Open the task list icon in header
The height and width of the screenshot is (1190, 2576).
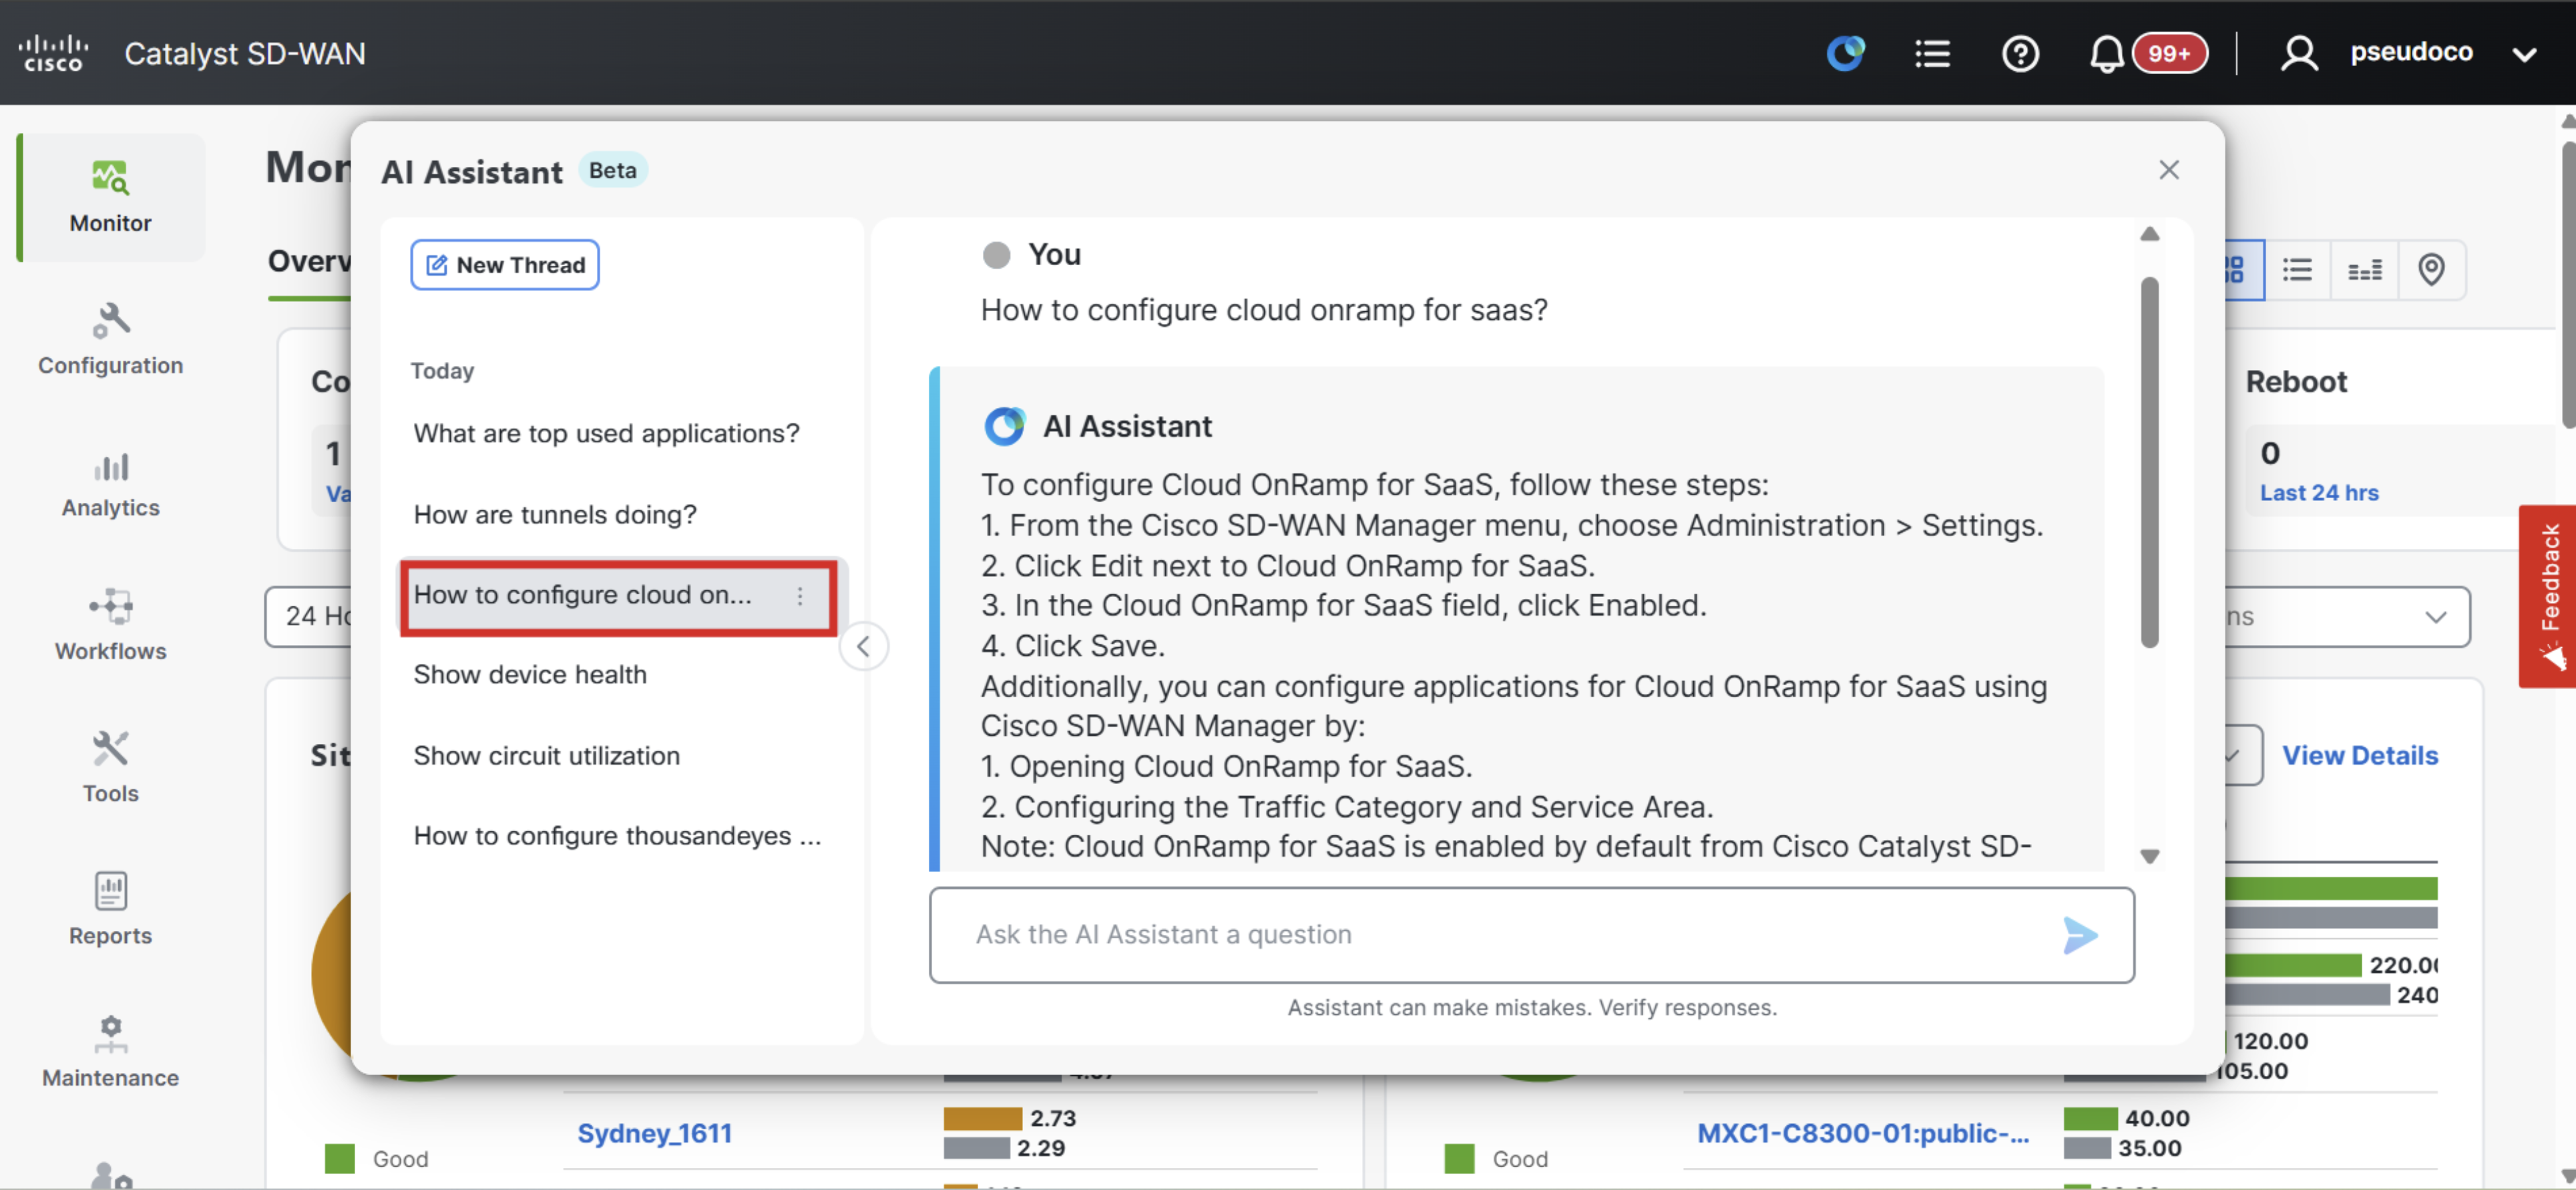(x=1932, y=53)
